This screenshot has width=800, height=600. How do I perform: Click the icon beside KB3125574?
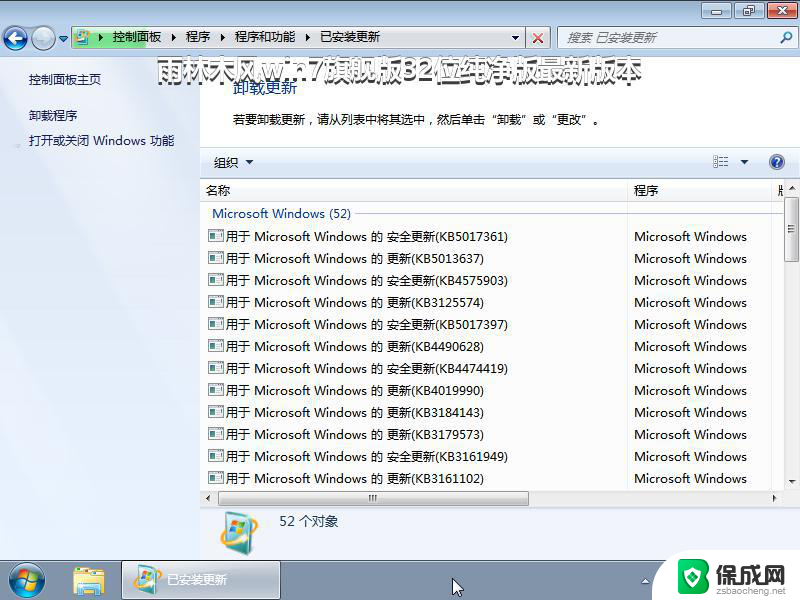point(216,302)
